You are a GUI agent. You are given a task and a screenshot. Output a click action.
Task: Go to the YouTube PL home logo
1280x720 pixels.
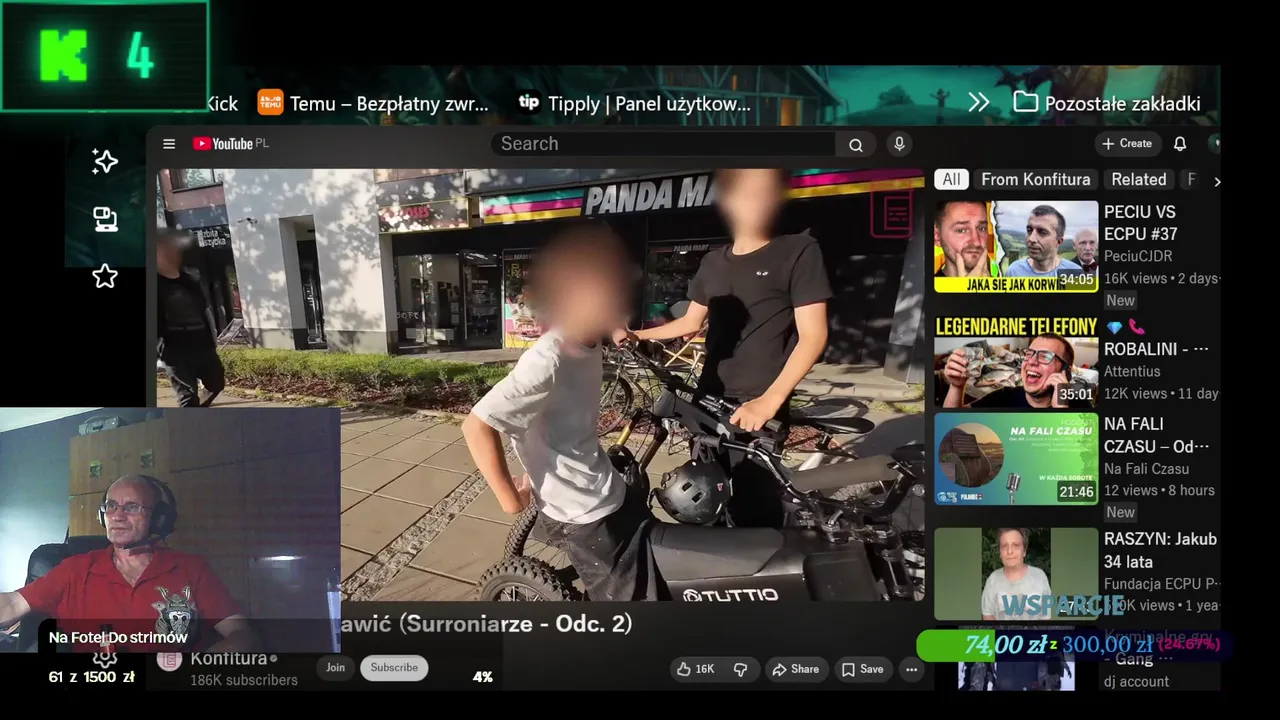point(231,144)
